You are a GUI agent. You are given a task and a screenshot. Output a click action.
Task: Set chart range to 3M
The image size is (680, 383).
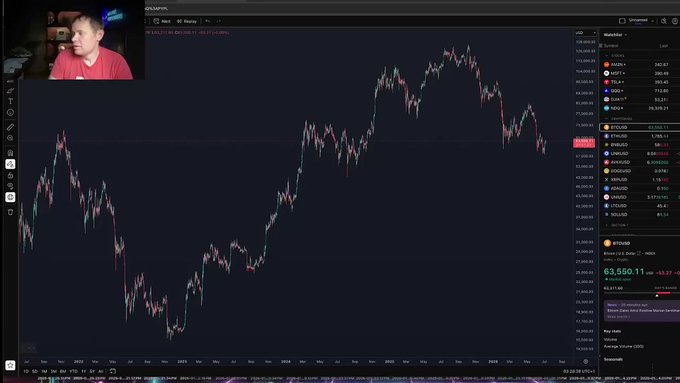click(x=53, y=371)
